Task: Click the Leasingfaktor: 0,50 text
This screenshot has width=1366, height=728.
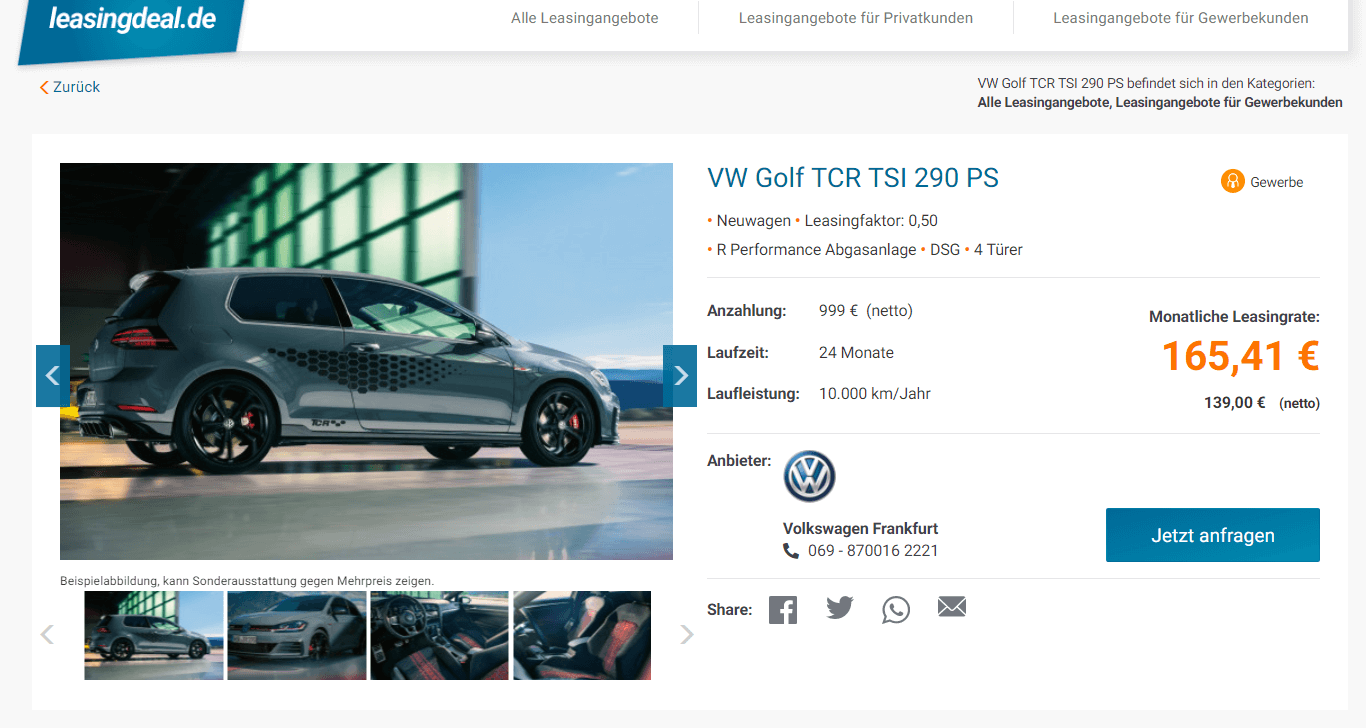Action: [x=871, y=221]
